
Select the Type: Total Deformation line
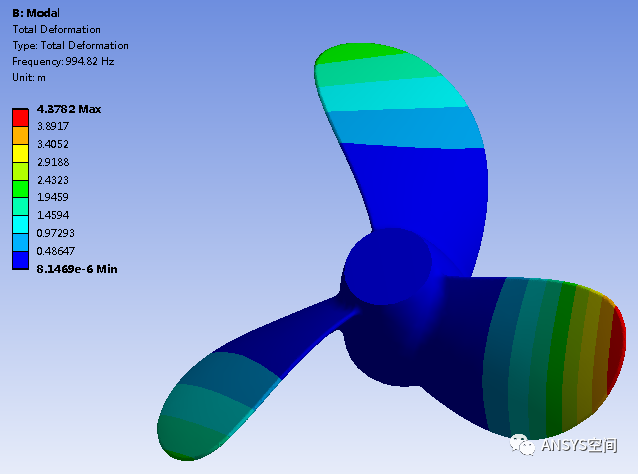pyautogui.click(x=70, y=45)
